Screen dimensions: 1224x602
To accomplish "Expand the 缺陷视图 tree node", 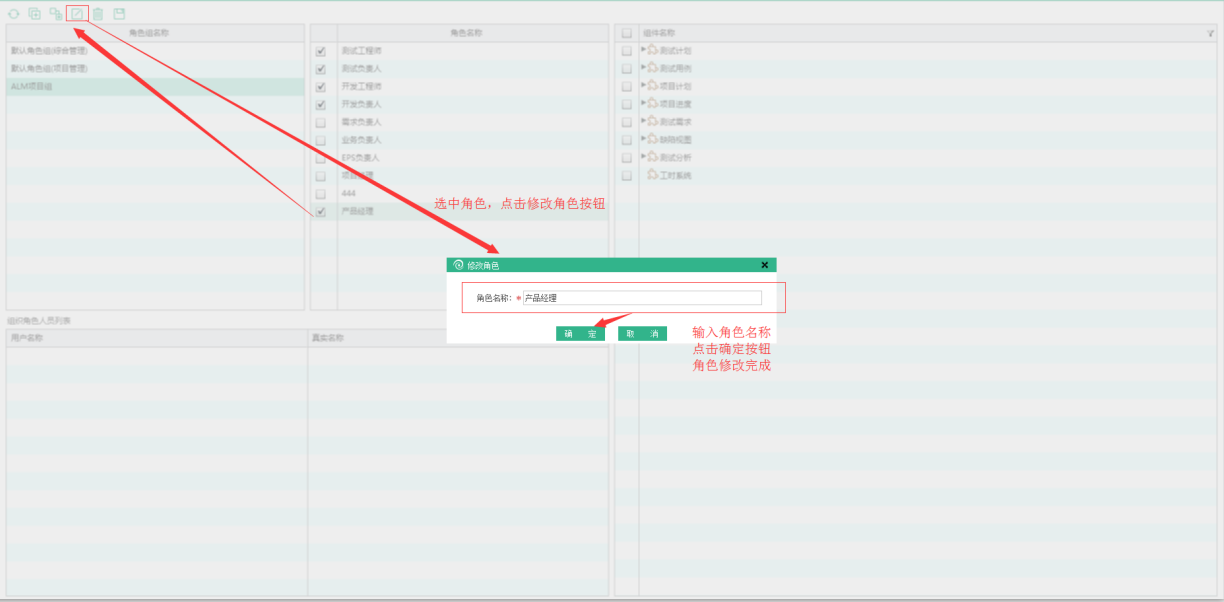I will [643, 139].
